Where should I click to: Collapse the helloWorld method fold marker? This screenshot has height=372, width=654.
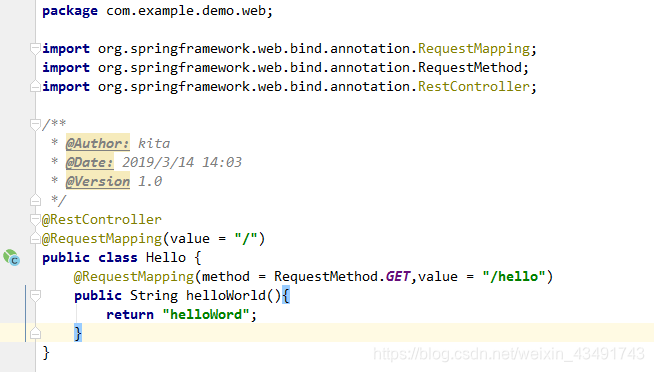pos(35,296)
